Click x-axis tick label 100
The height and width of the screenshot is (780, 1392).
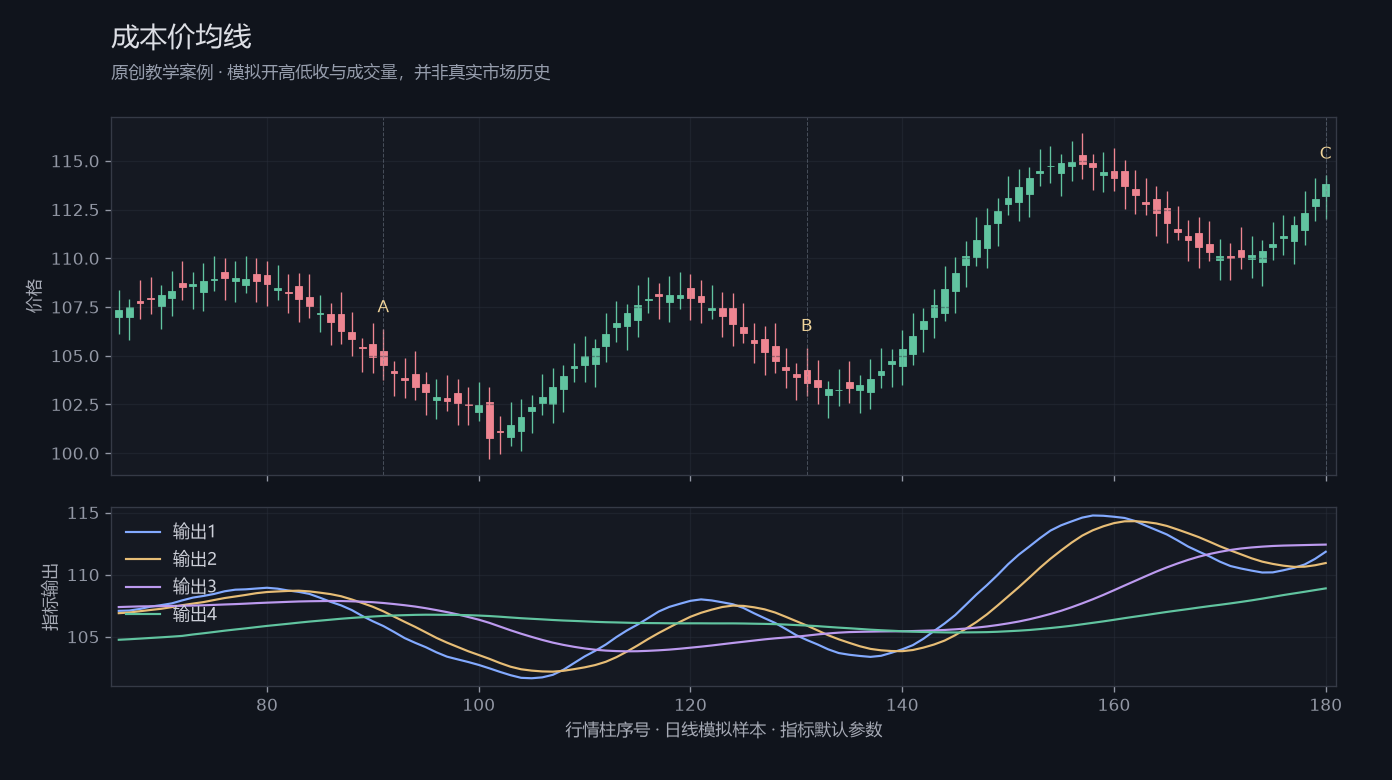[x=479, y=704]
